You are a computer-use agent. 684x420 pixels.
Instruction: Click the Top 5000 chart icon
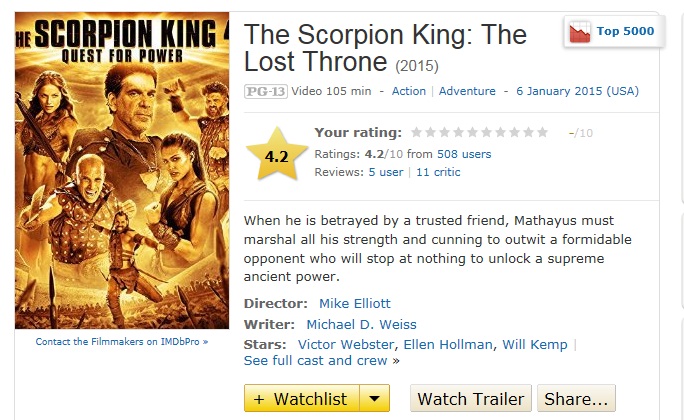coord(578,33)
